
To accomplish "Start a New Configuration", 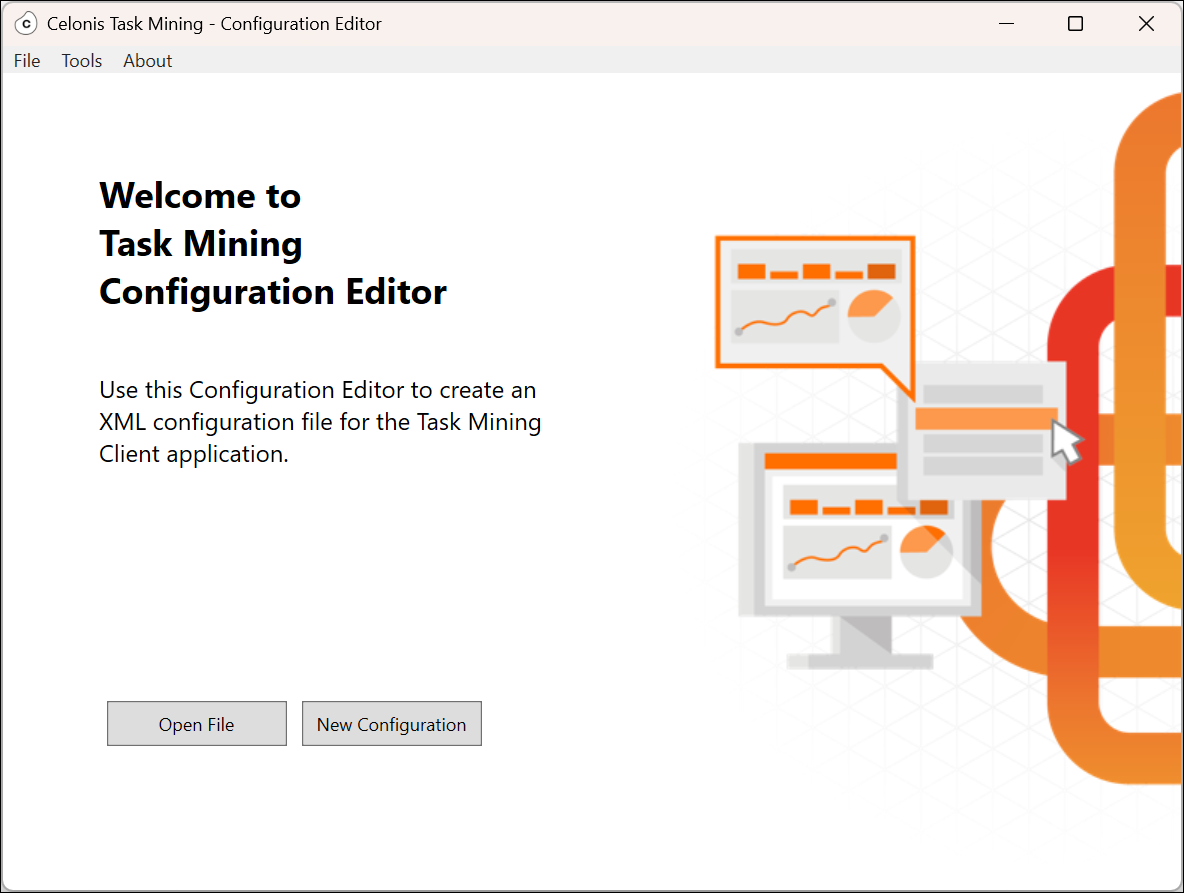I will [391, 723].
